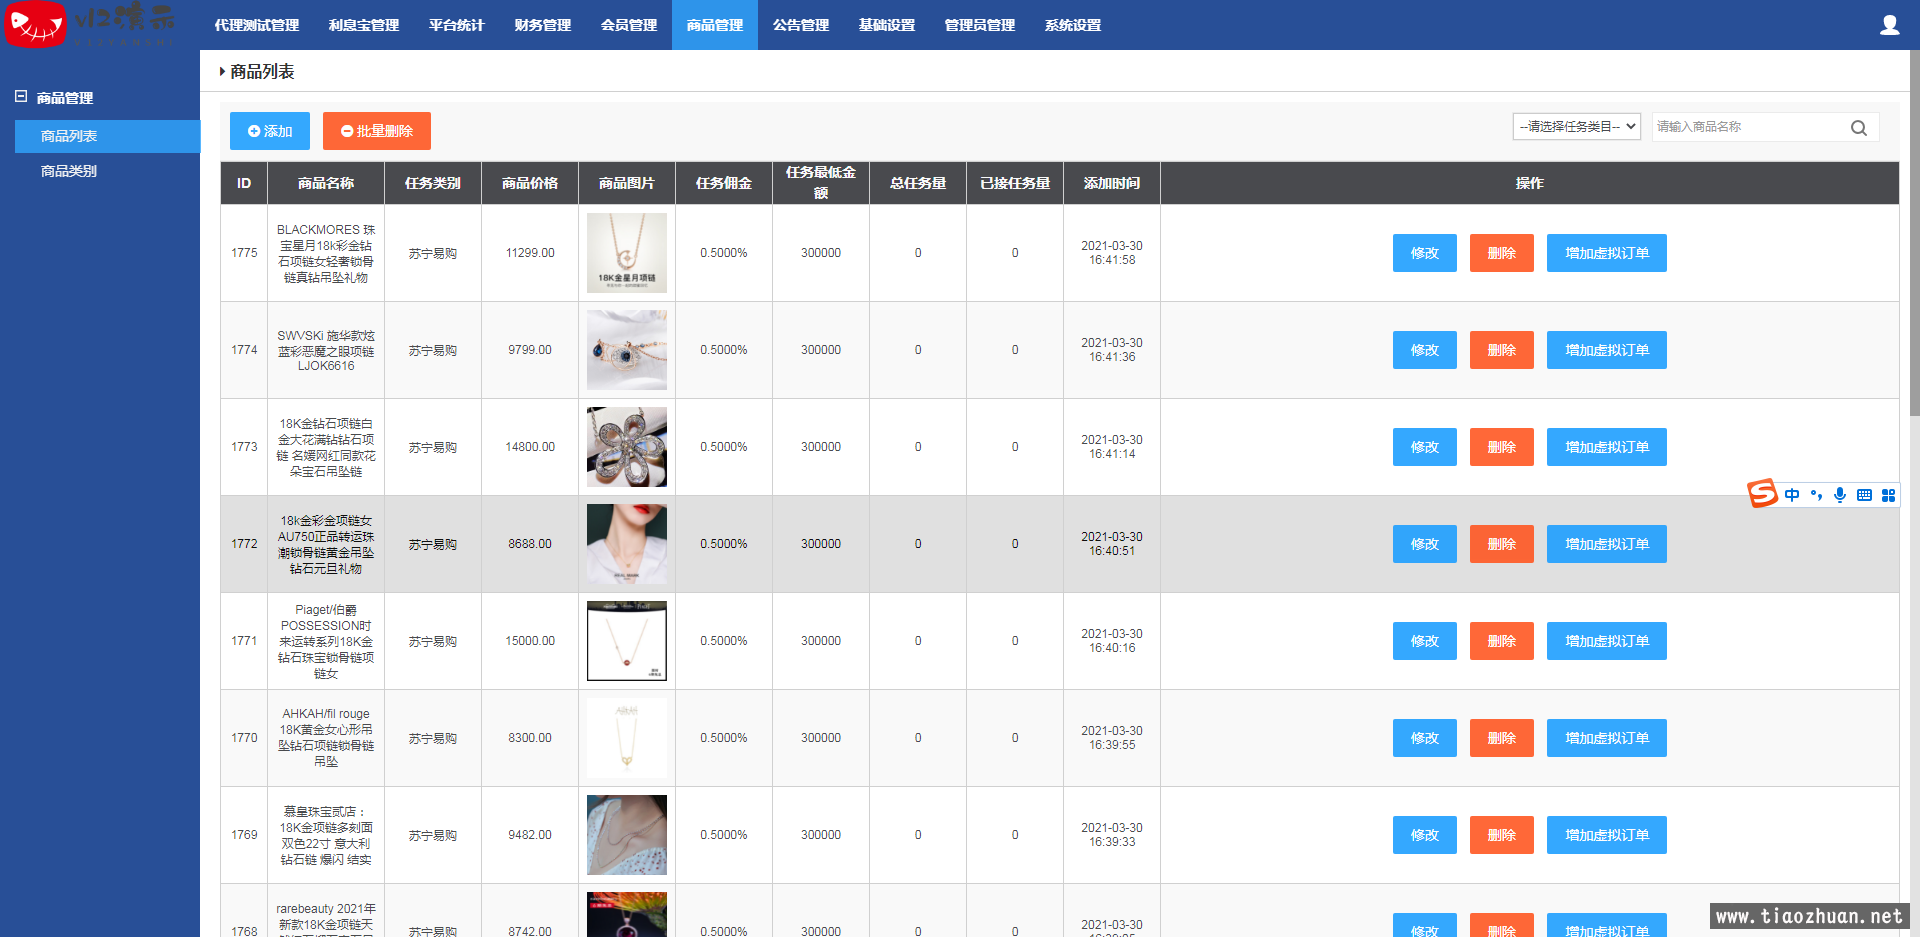
Task: Click 增加虚拟订单 for product 1770
Action: [x=1607, y=738]
